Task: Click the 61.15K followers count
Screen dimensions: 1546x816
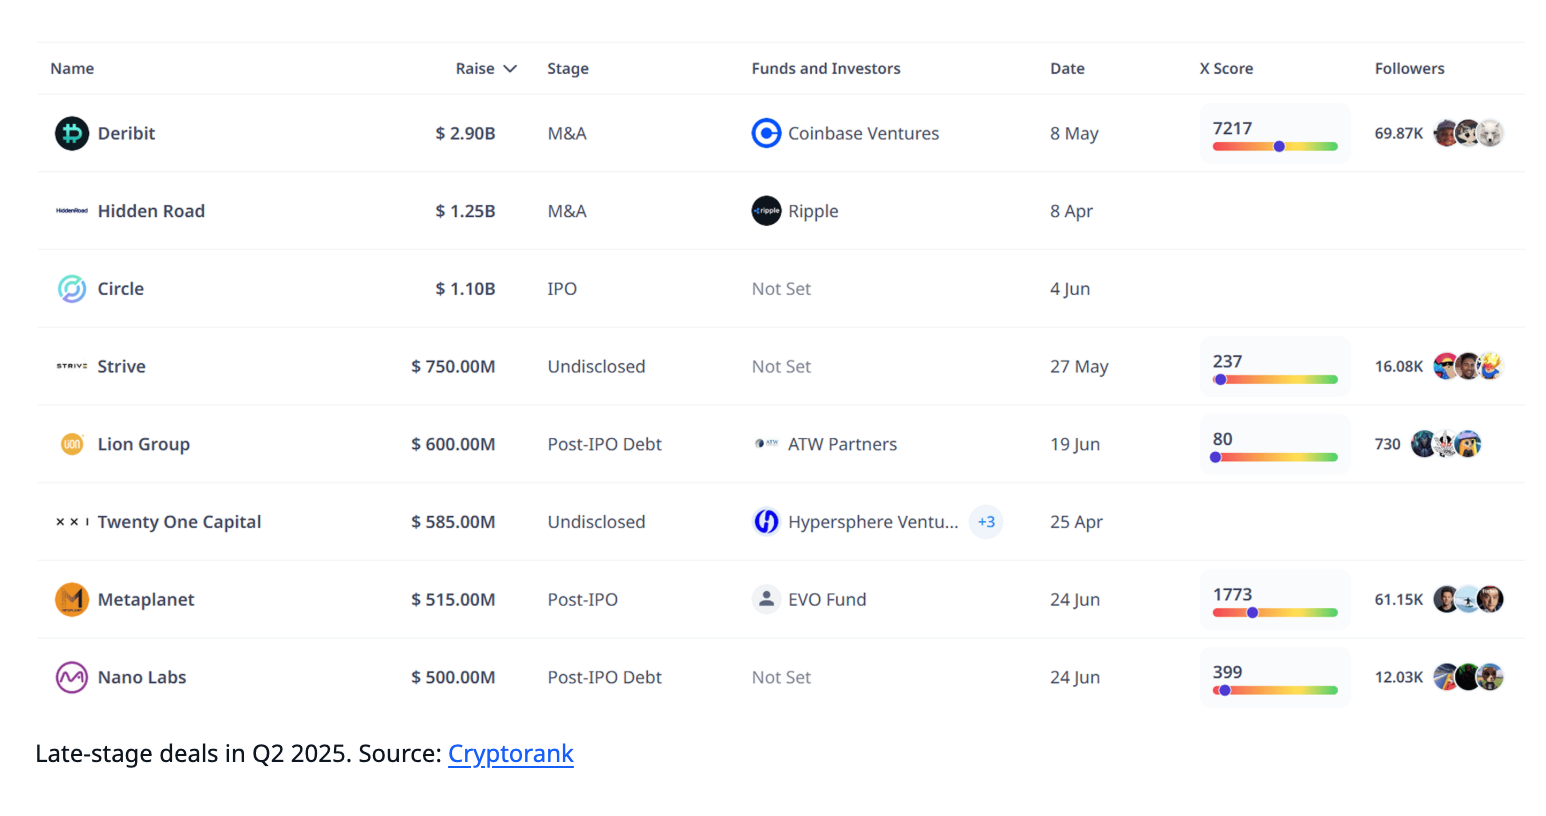Action: pos(1398,599)
